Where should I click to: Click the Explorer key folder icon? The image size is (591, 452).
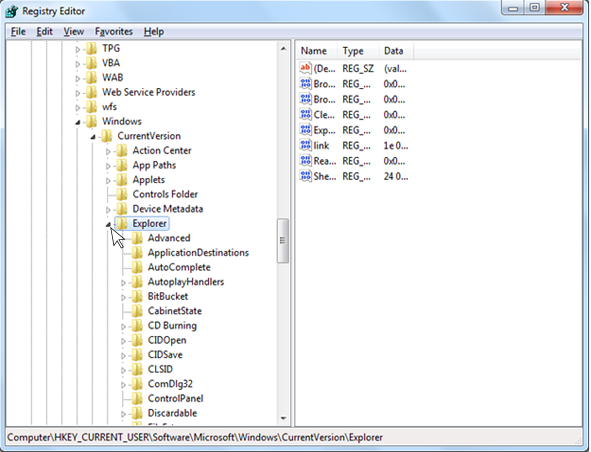[x=122, y=224]
